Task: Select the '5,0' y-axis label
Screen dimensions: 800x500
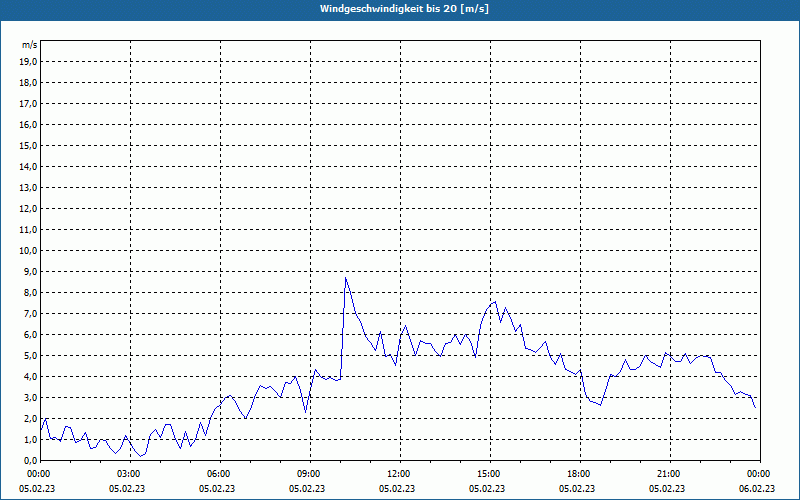Action: (x=30, y=356)
